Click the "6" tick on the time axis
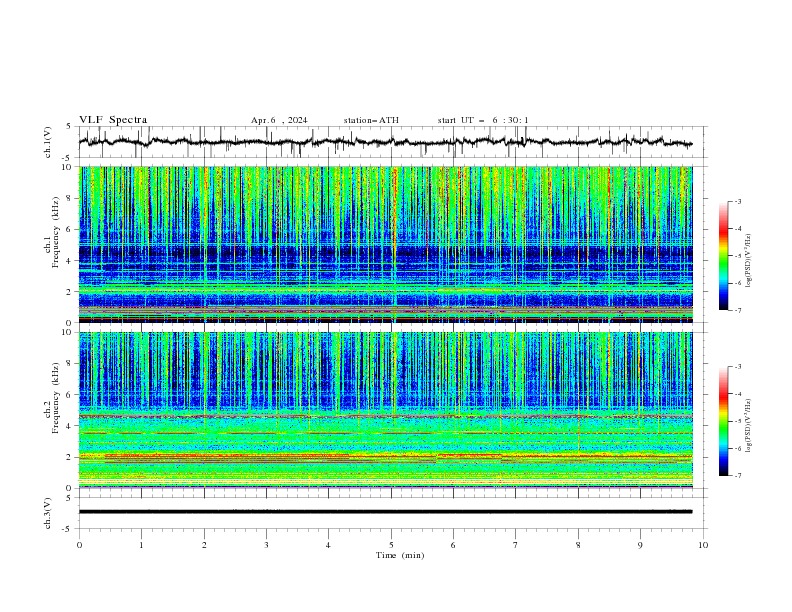Image resolution: width=792 pixels, height=612 pixels. click(x=454, y=545)
